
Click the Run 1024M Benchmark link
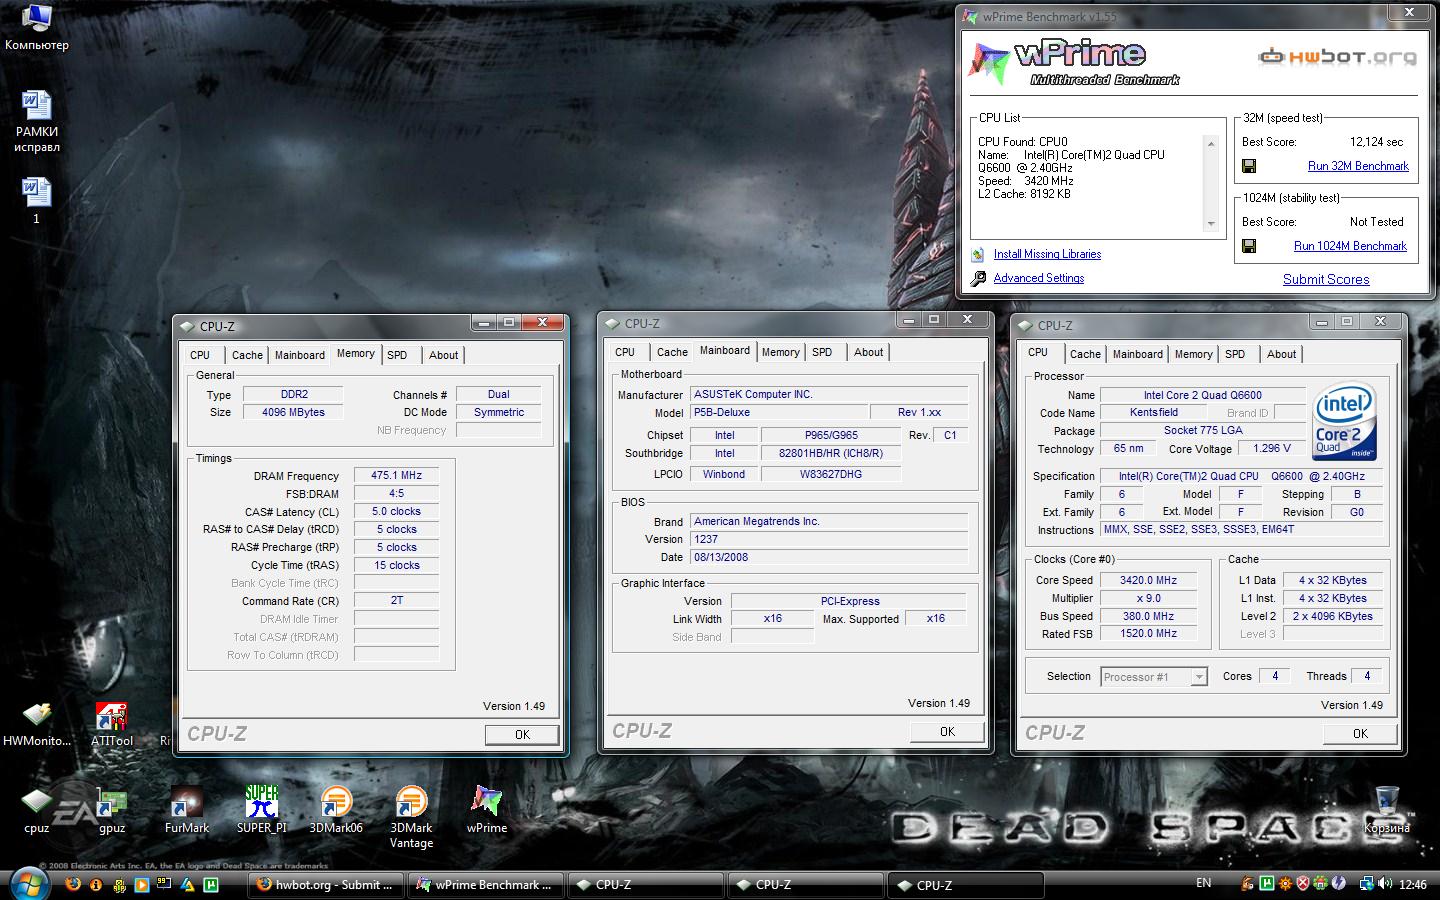click(x=1350, y=246)
